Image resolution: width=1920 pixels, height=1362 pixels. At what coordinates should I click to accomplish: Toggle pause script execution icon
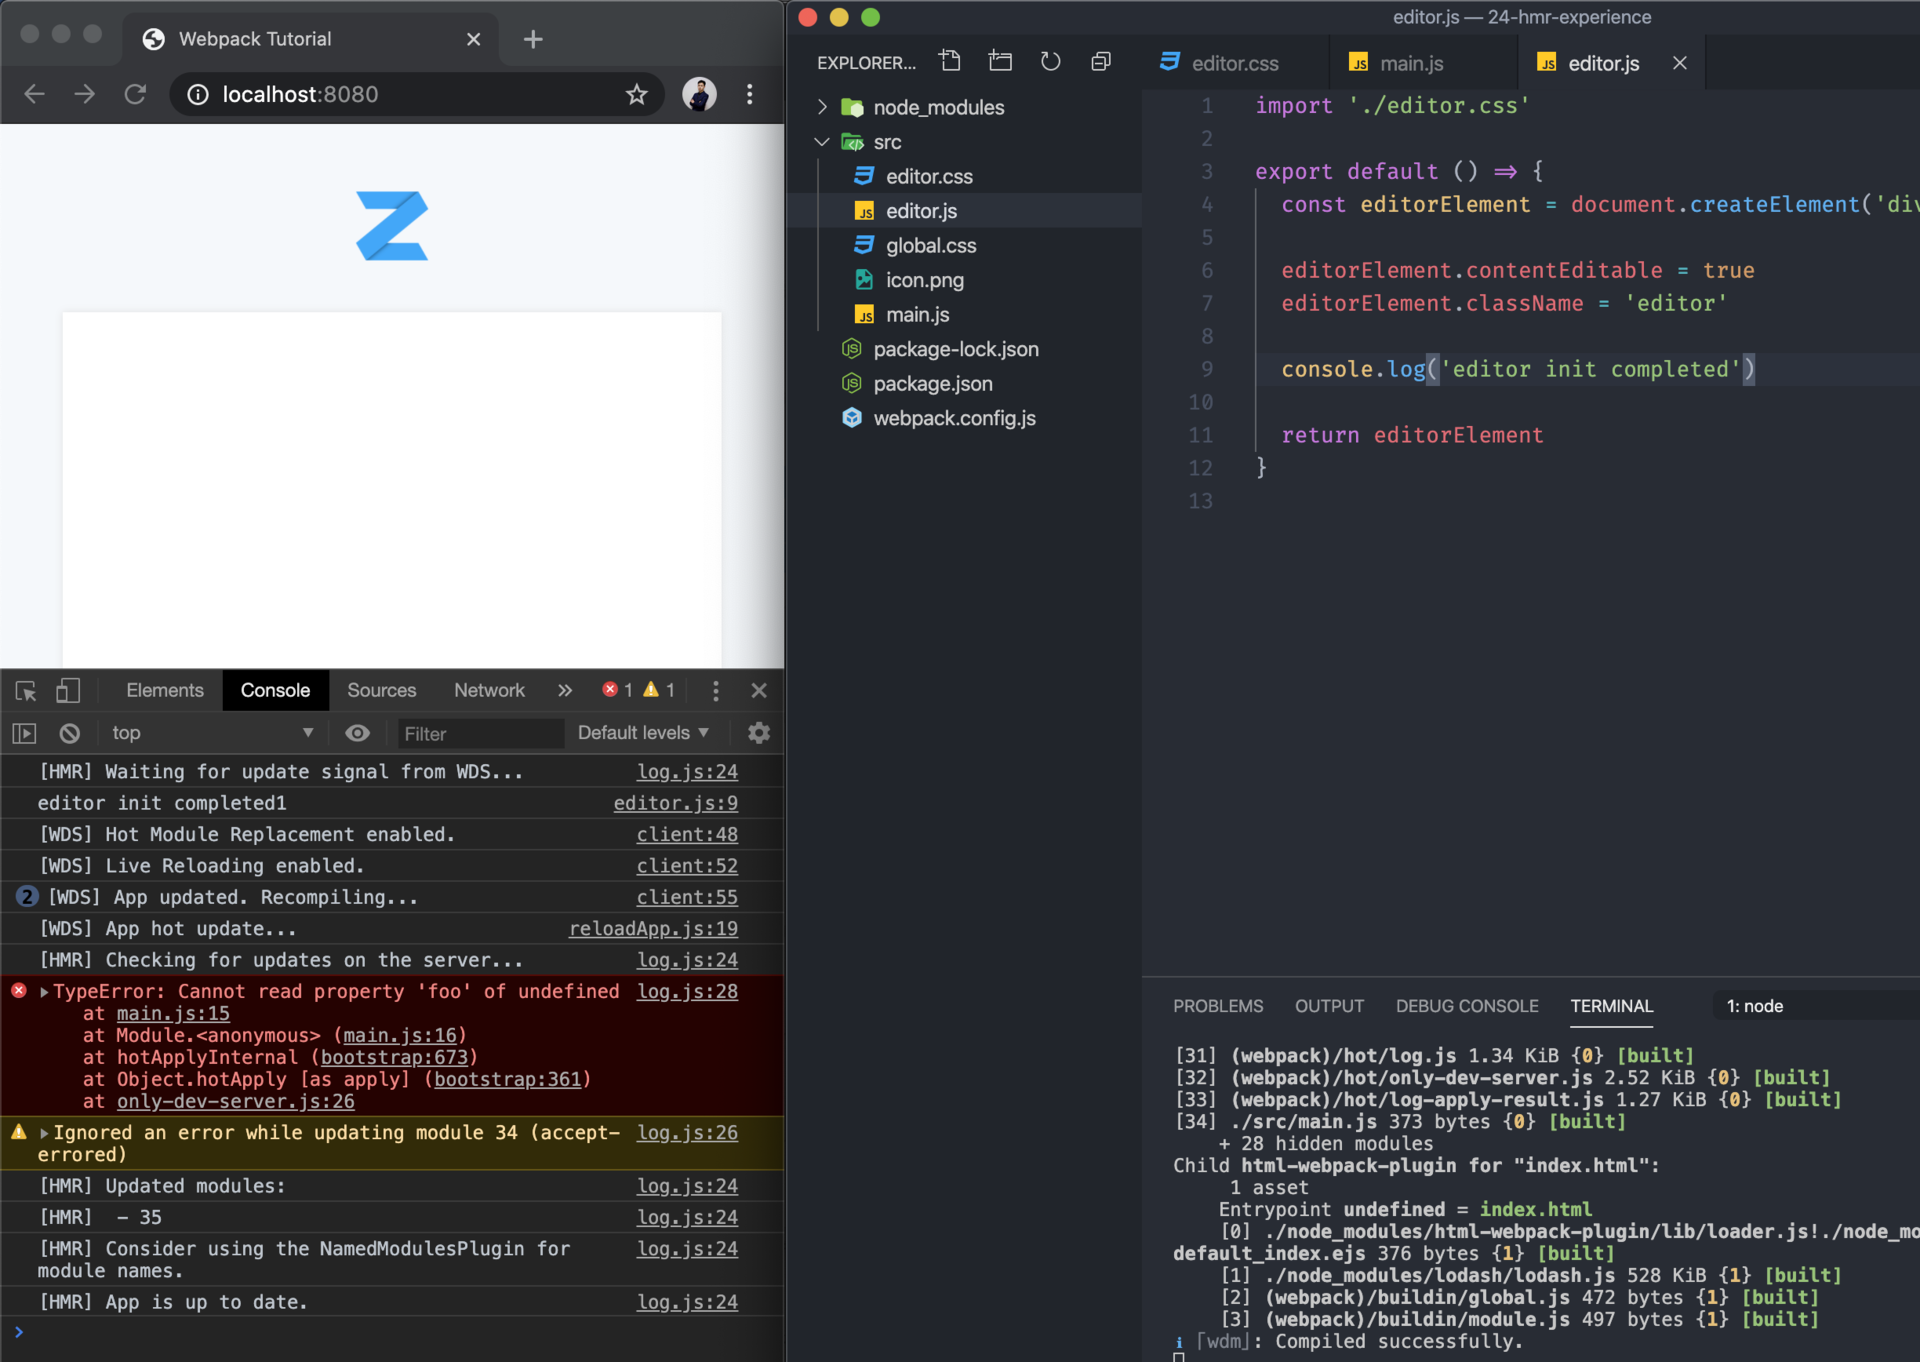tap(27, 731)
